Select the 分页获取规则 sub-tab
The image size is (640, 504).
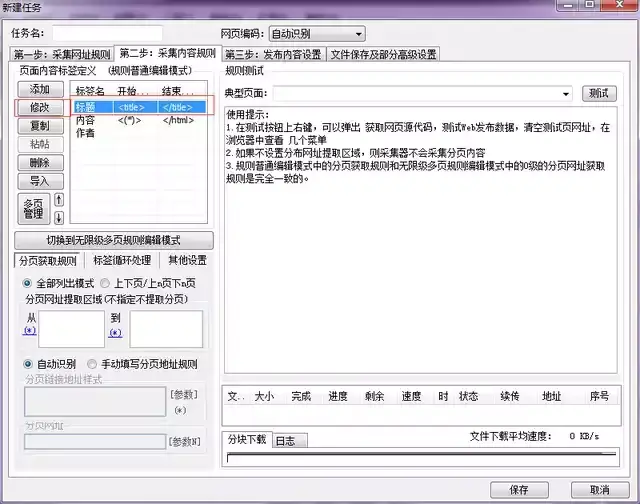[x=48, y=261]
